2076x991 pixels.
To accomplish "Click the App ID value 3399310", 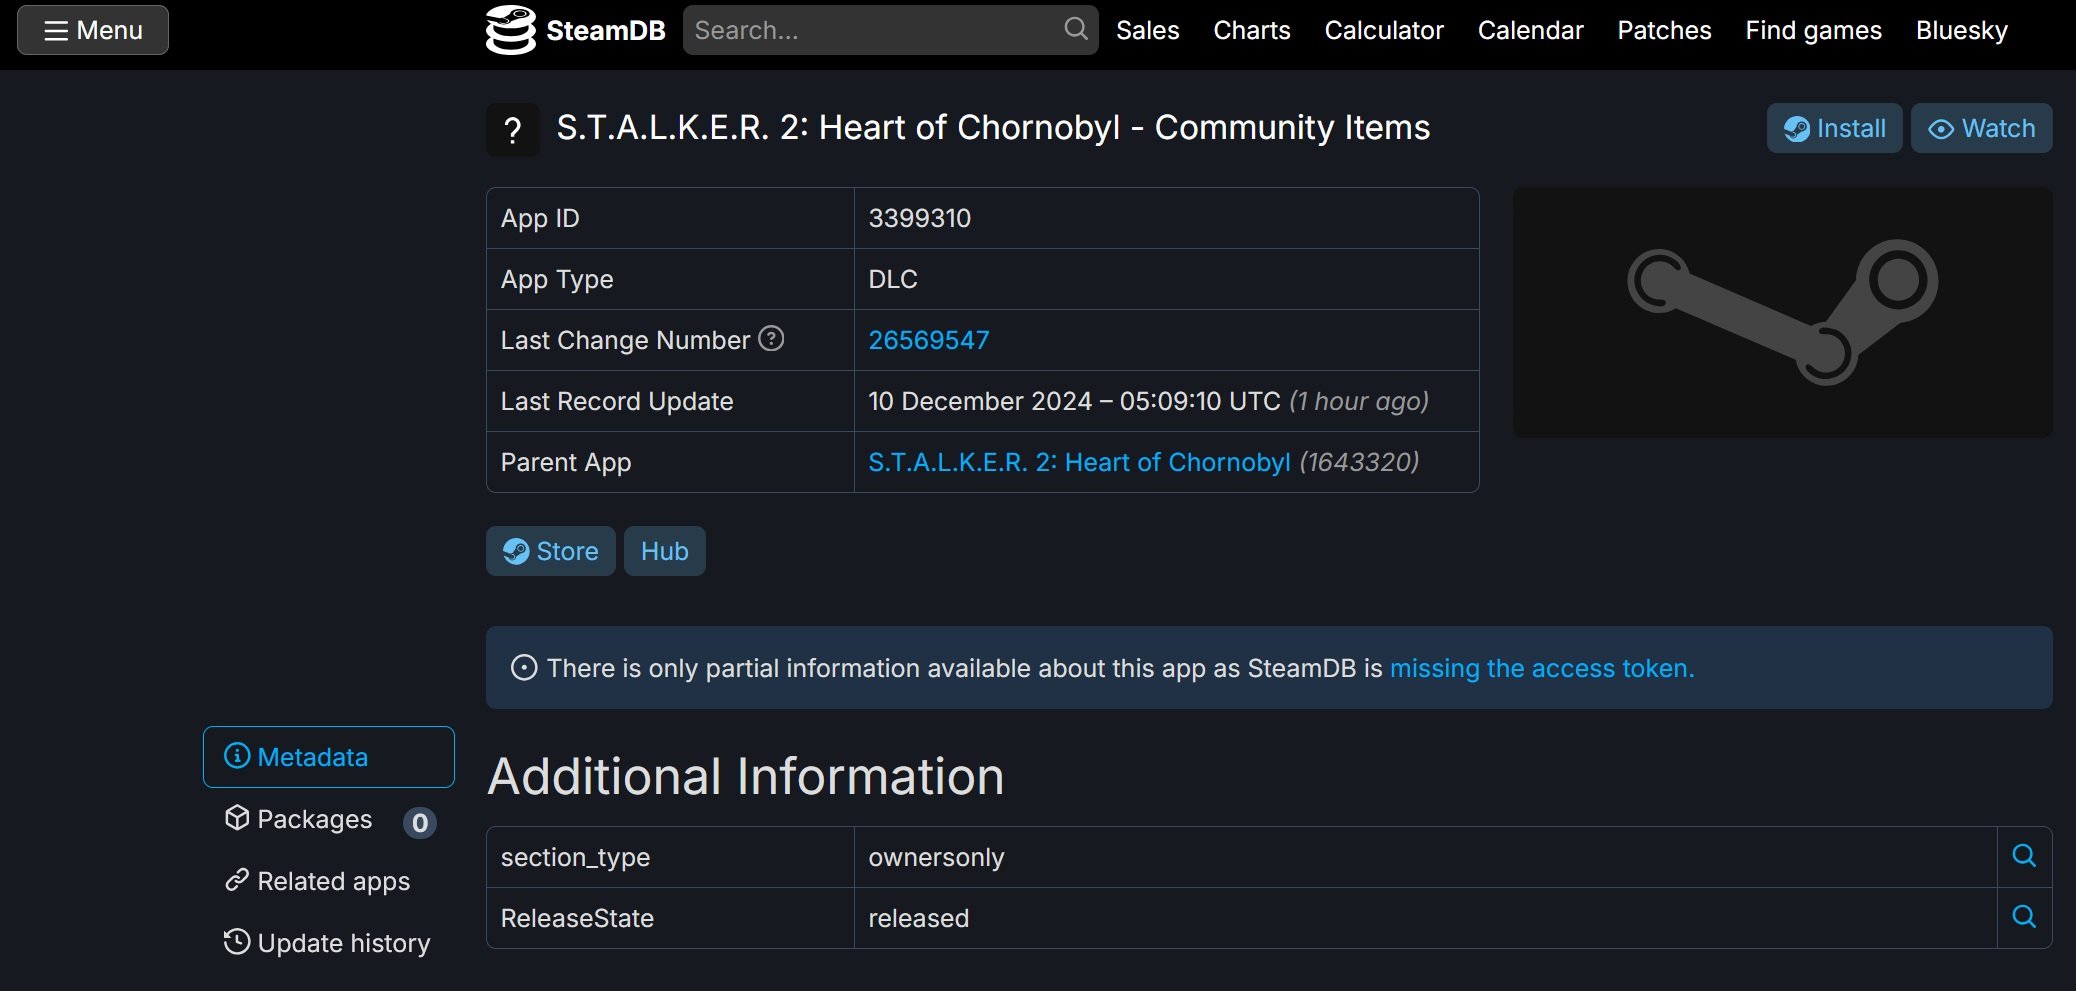I will [920, 218].
